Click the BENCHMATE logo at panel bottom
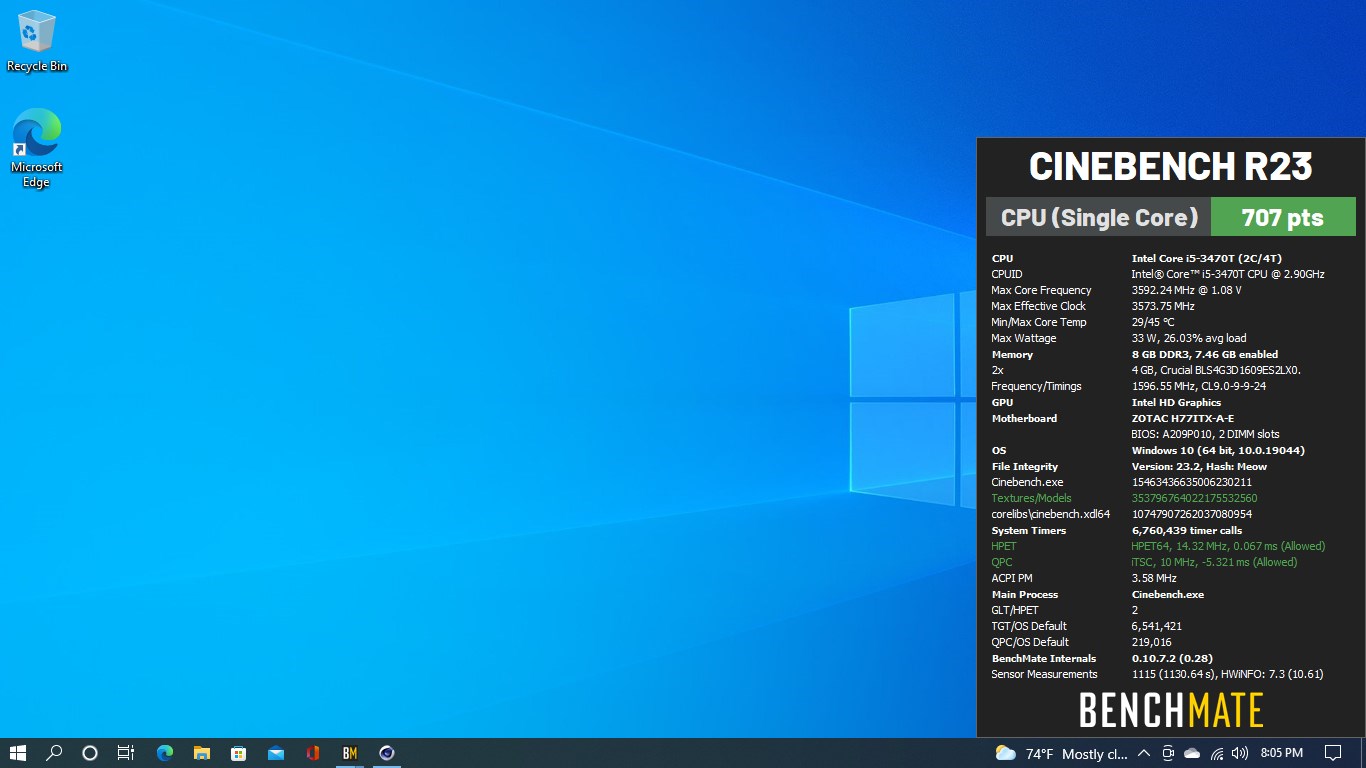 pos(1171,711)
